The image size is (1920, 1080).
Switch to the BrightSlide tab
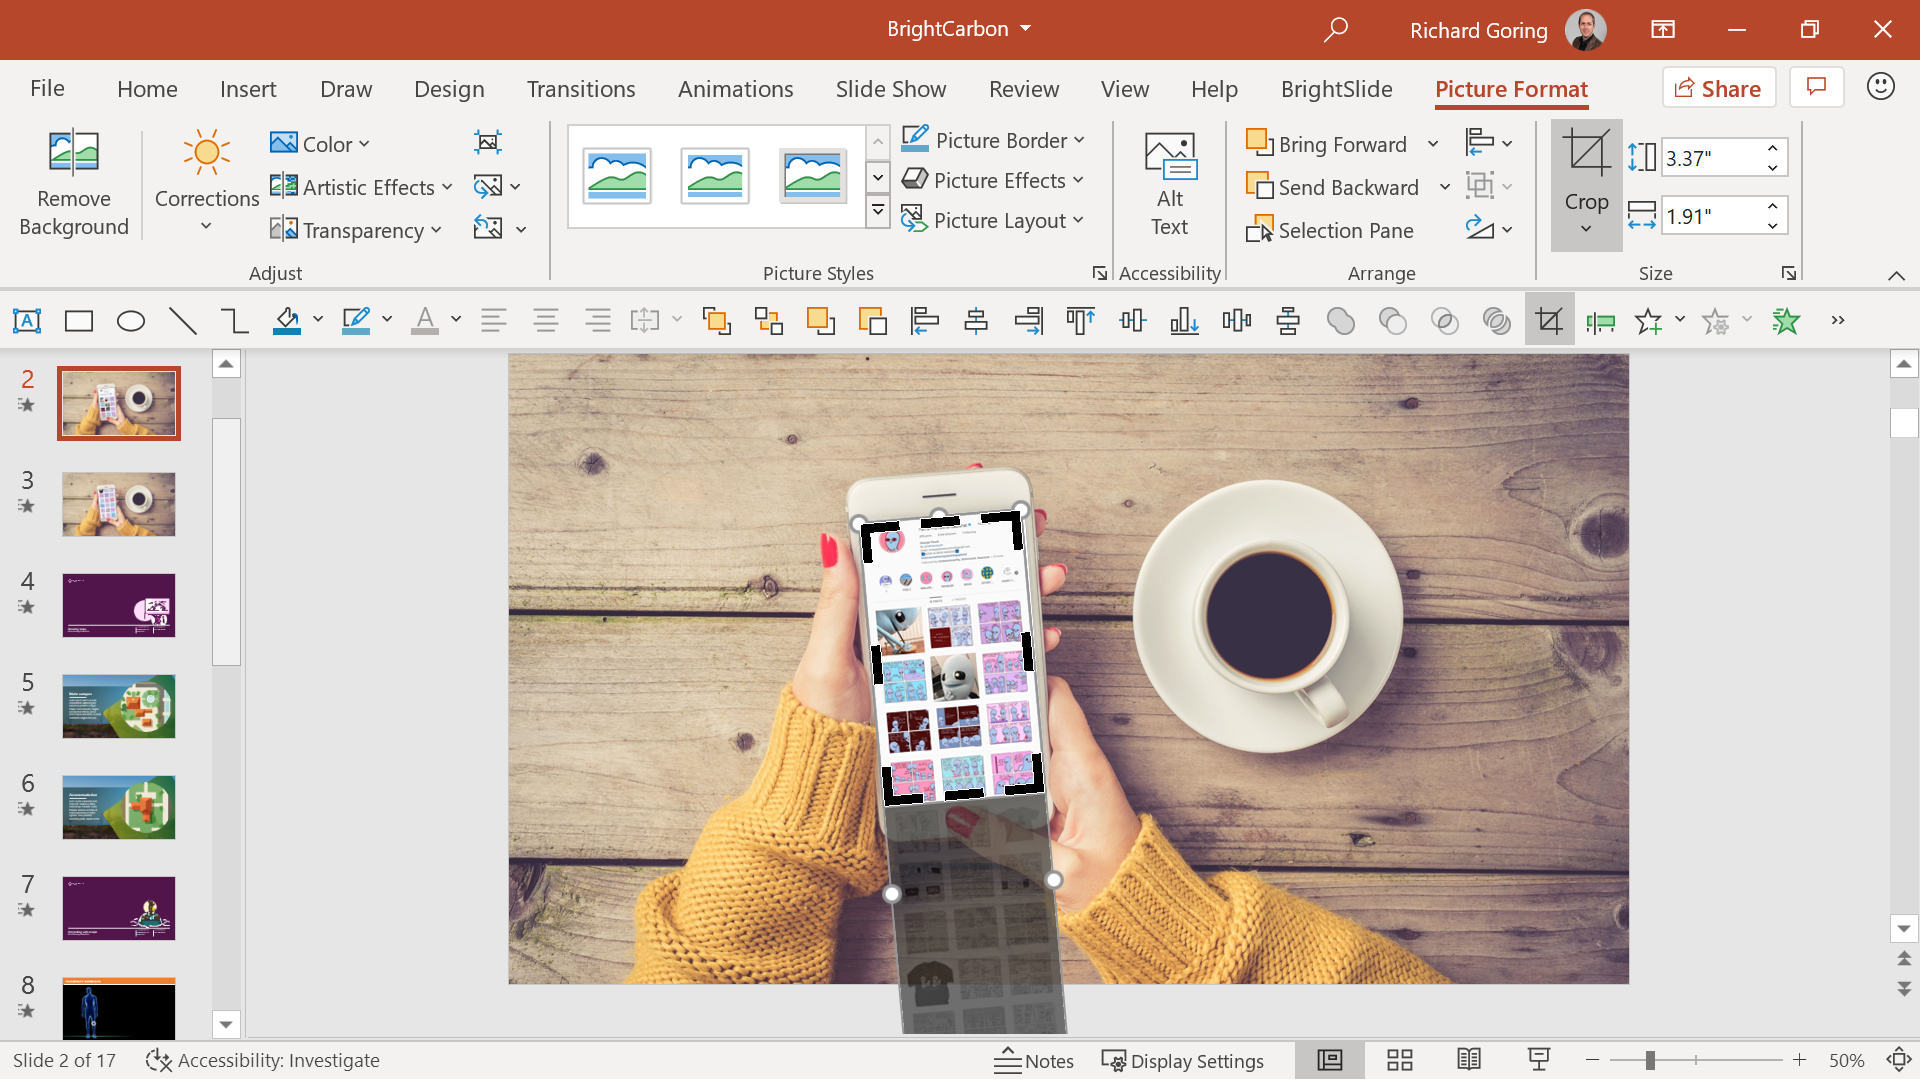coord(1336,89)
